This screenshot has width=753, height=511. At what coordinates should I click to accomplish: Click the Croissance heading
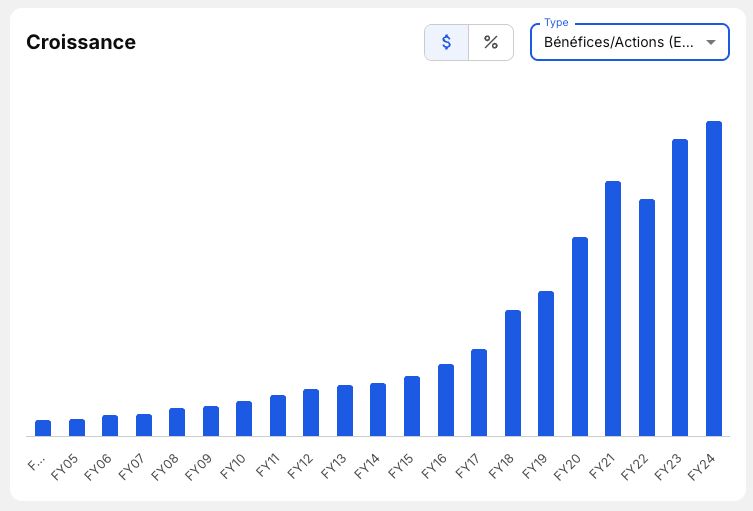[81, 42]
